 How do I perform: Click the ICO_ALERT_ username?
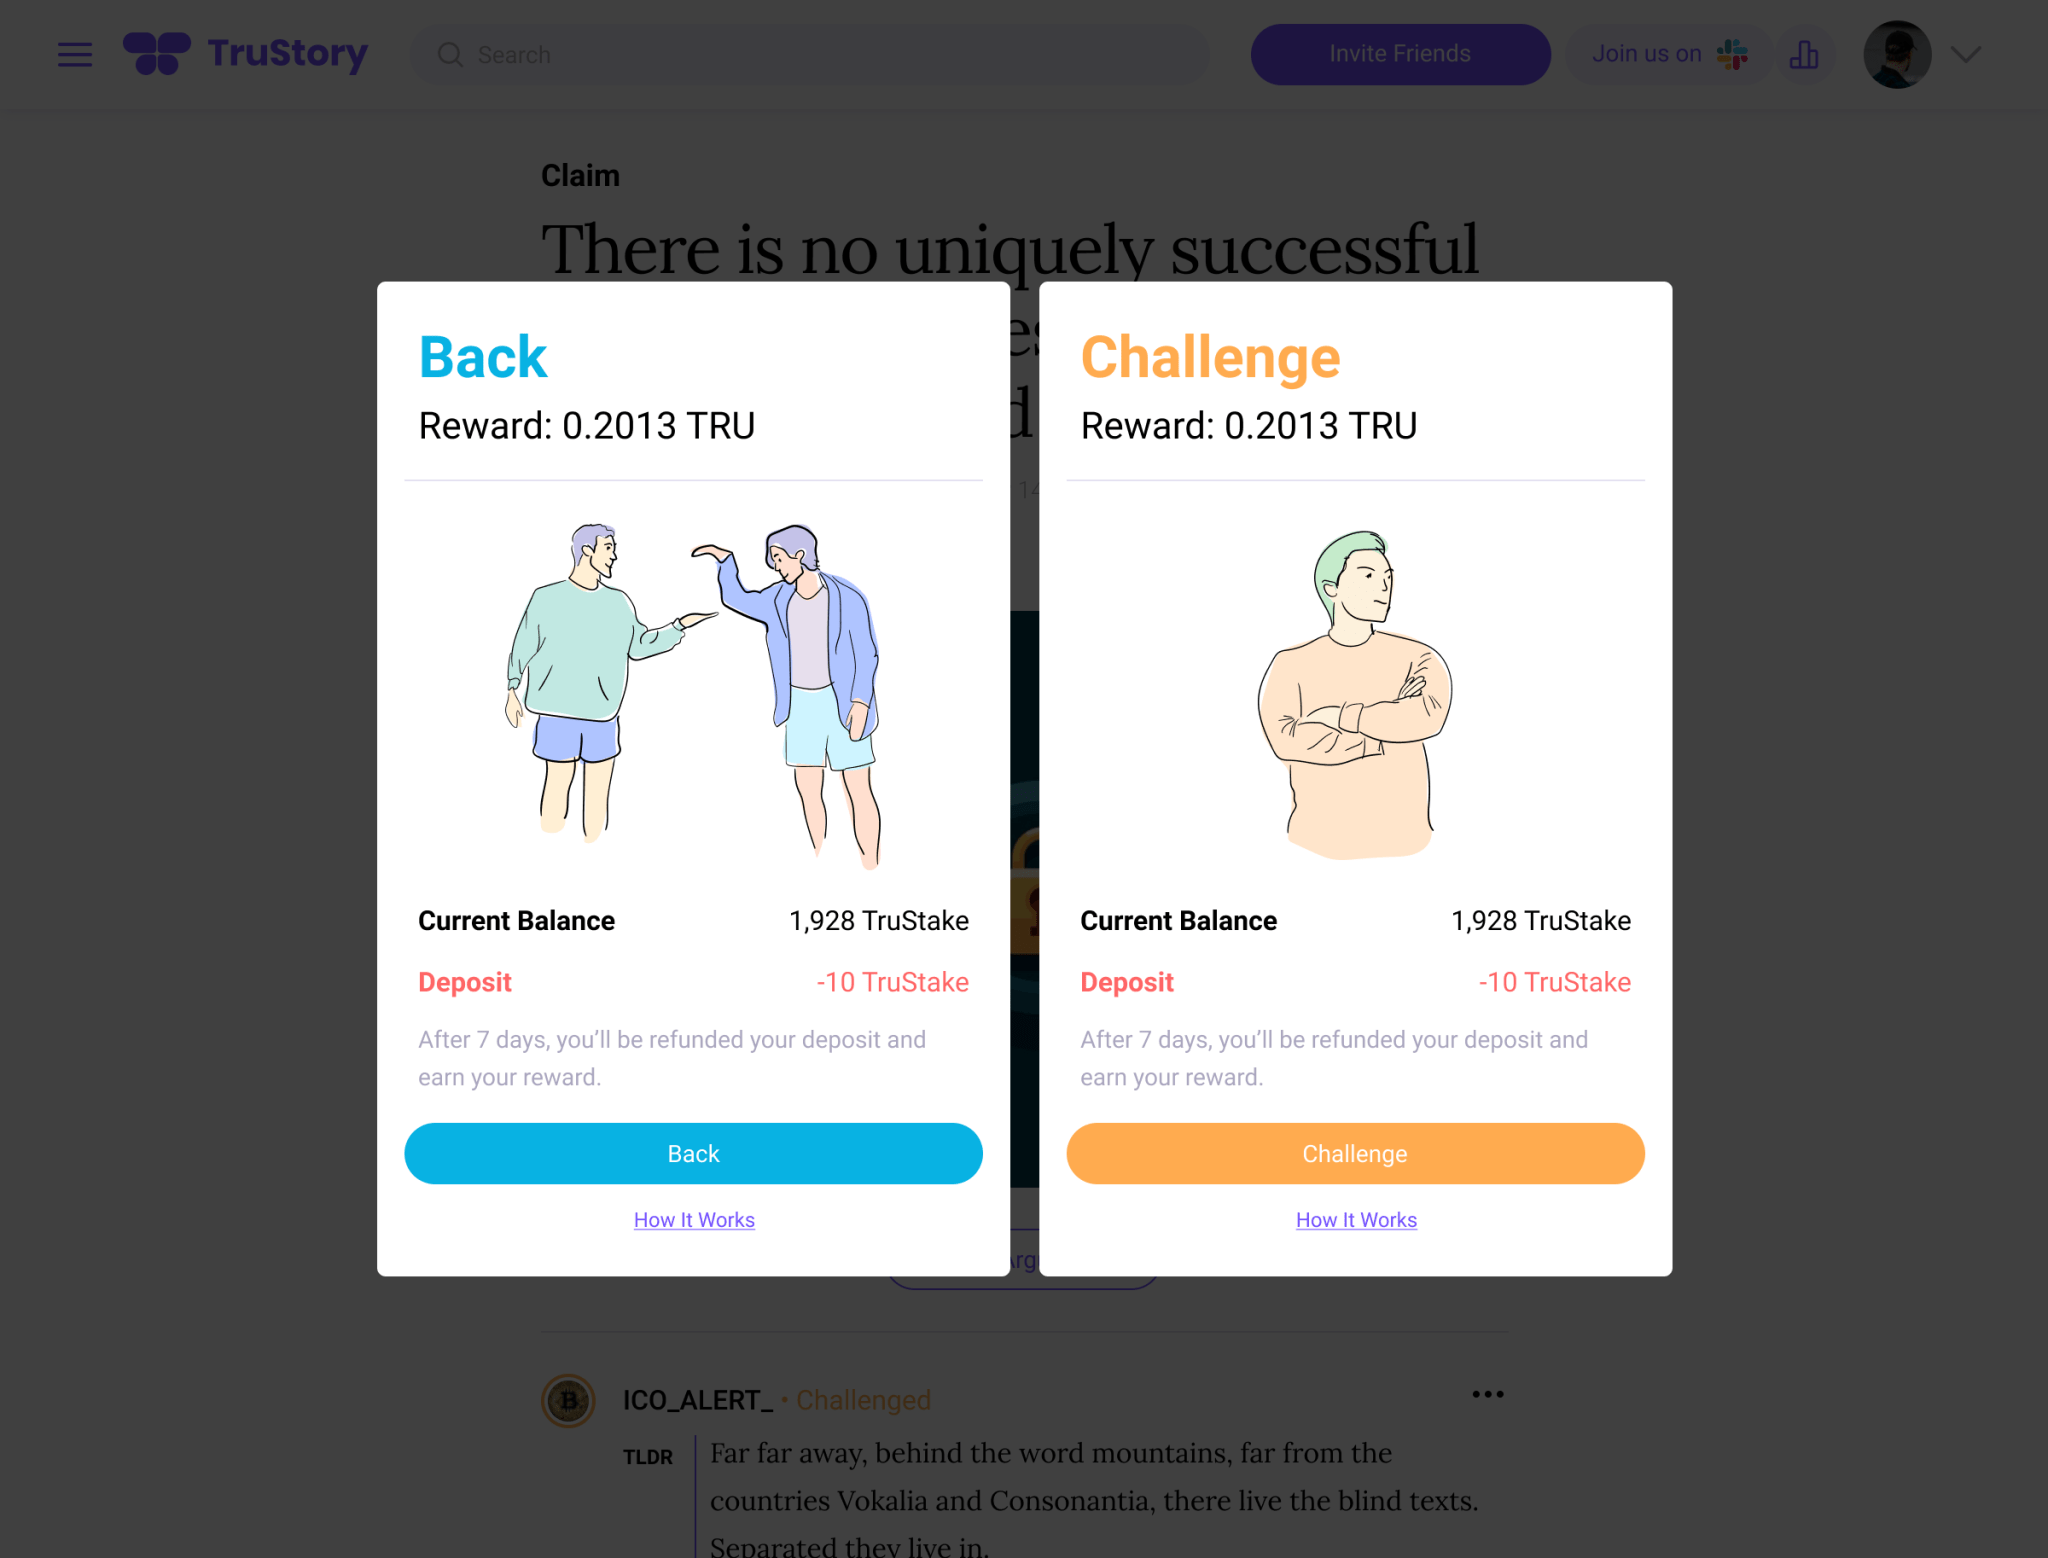[x=698, y=1400]
